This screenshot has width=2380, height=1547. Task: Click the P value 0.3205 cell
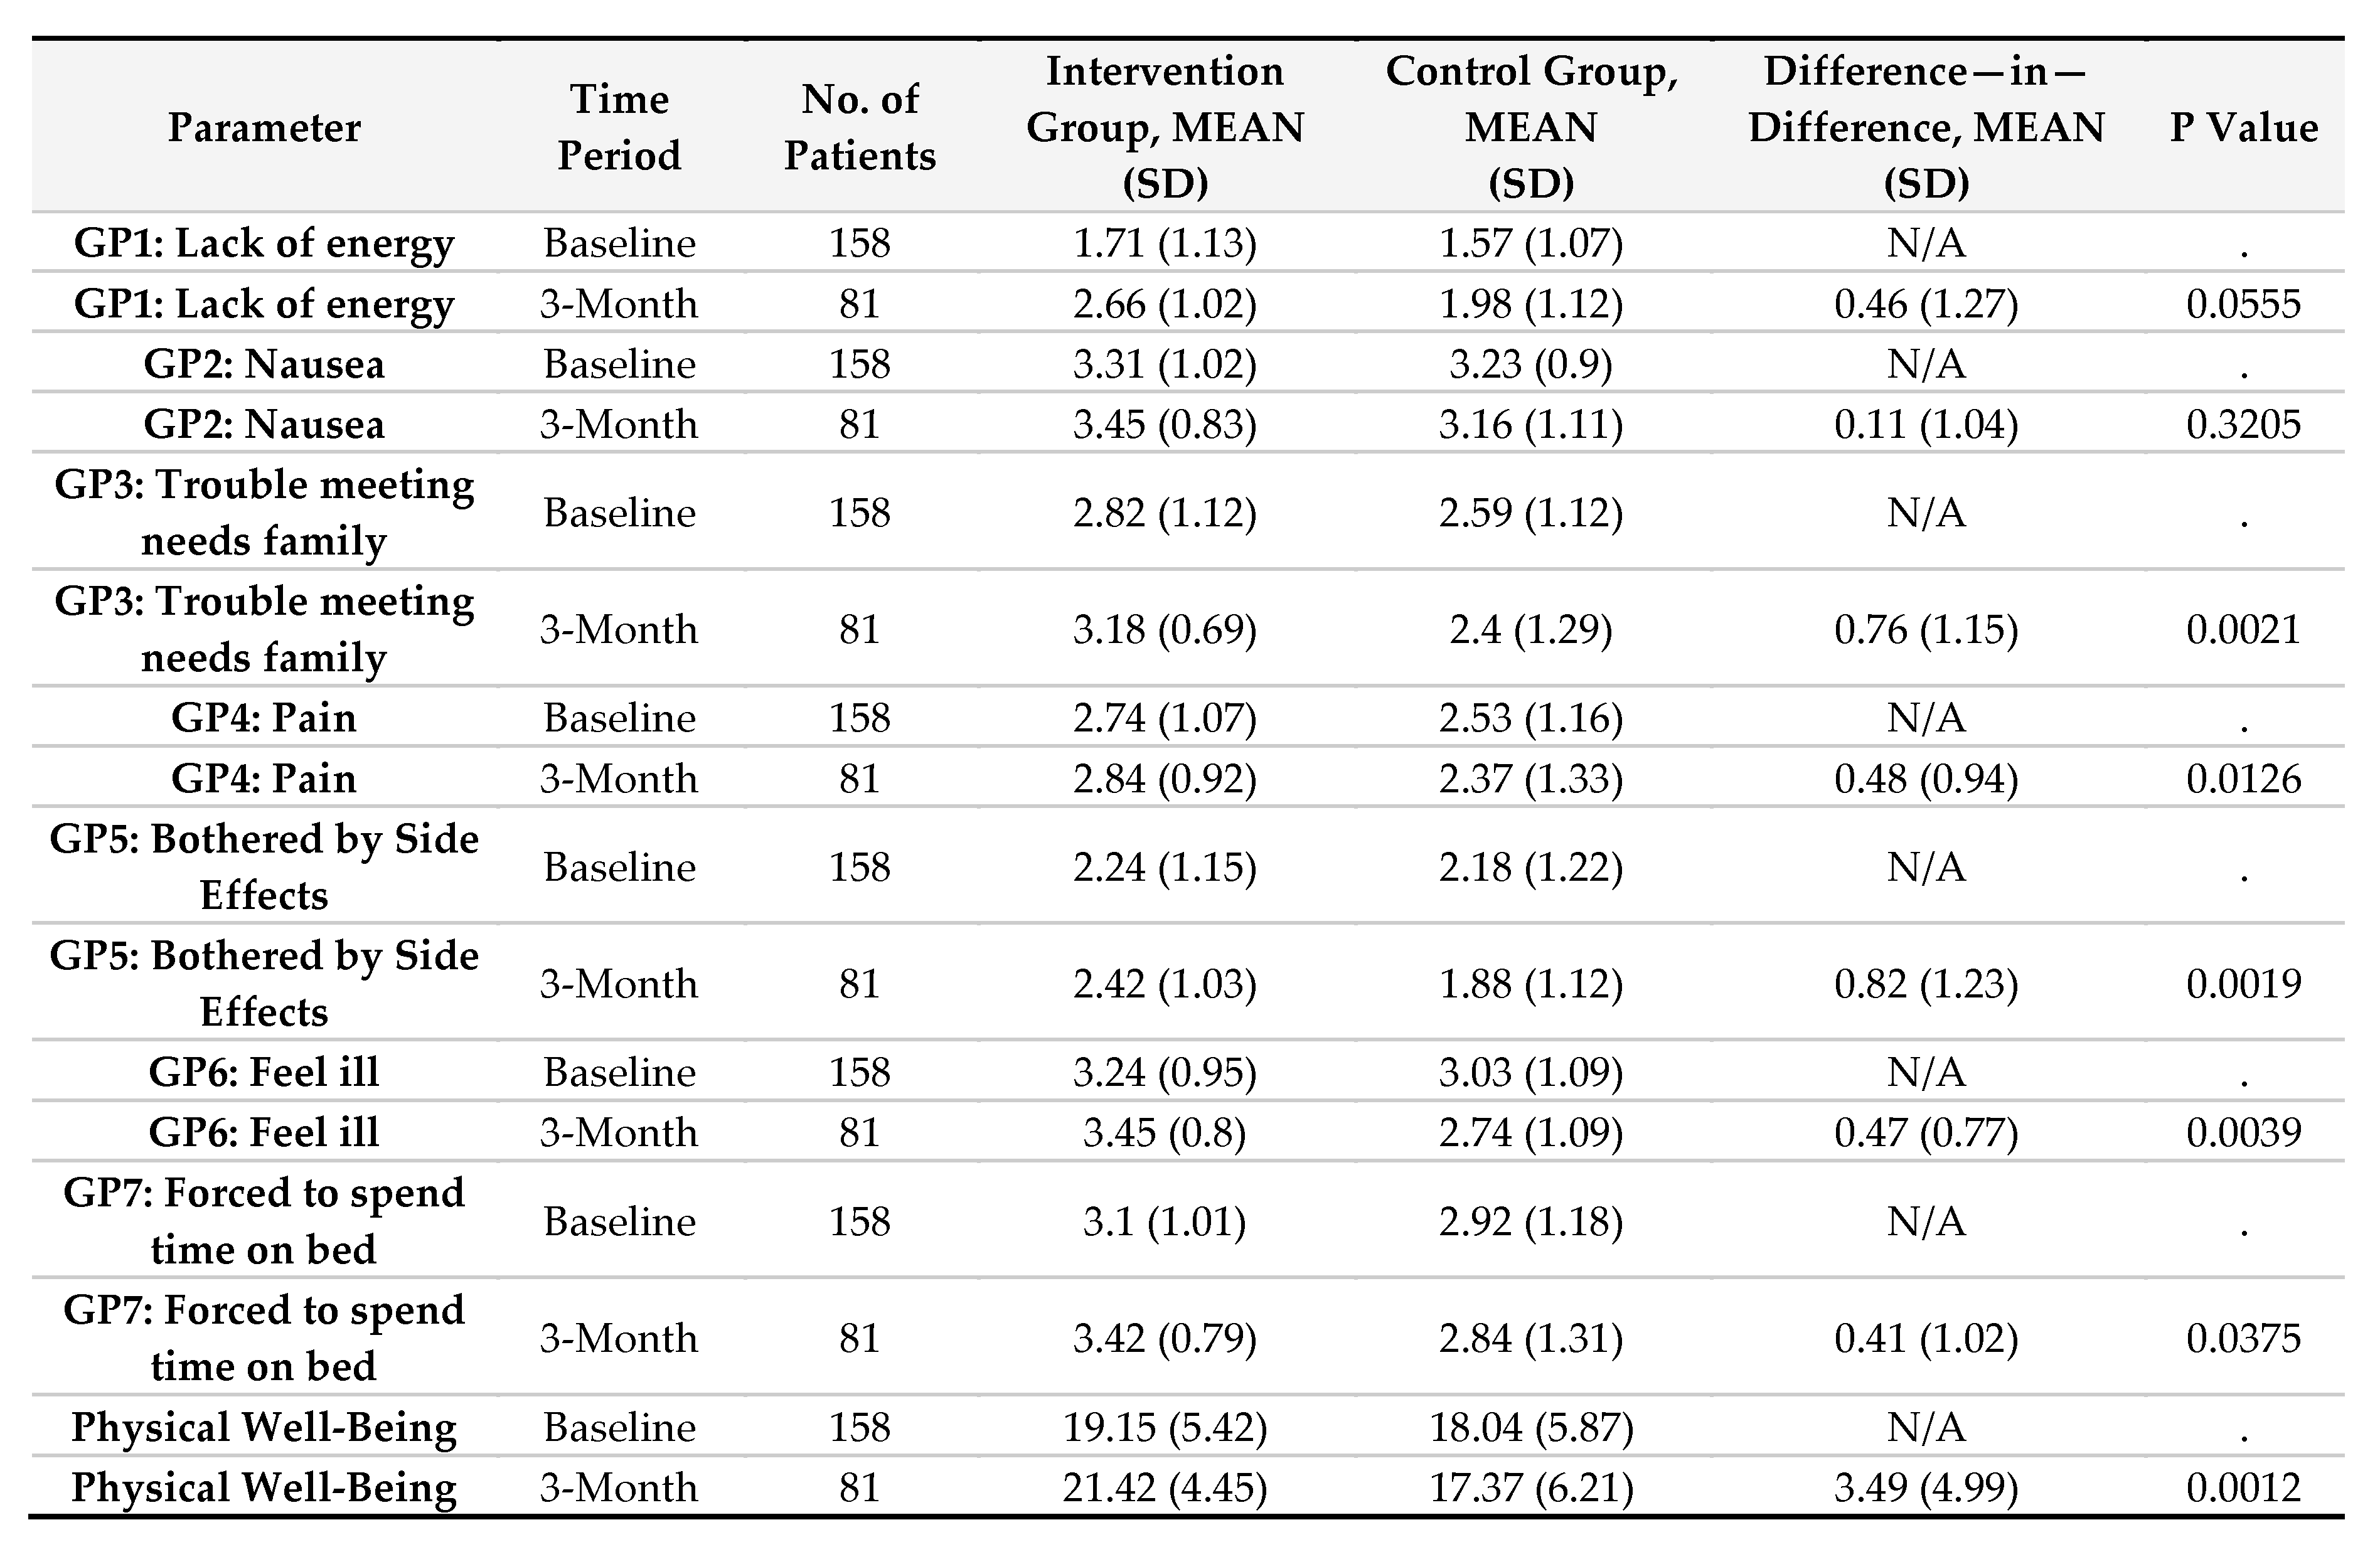click(2243, 424)
